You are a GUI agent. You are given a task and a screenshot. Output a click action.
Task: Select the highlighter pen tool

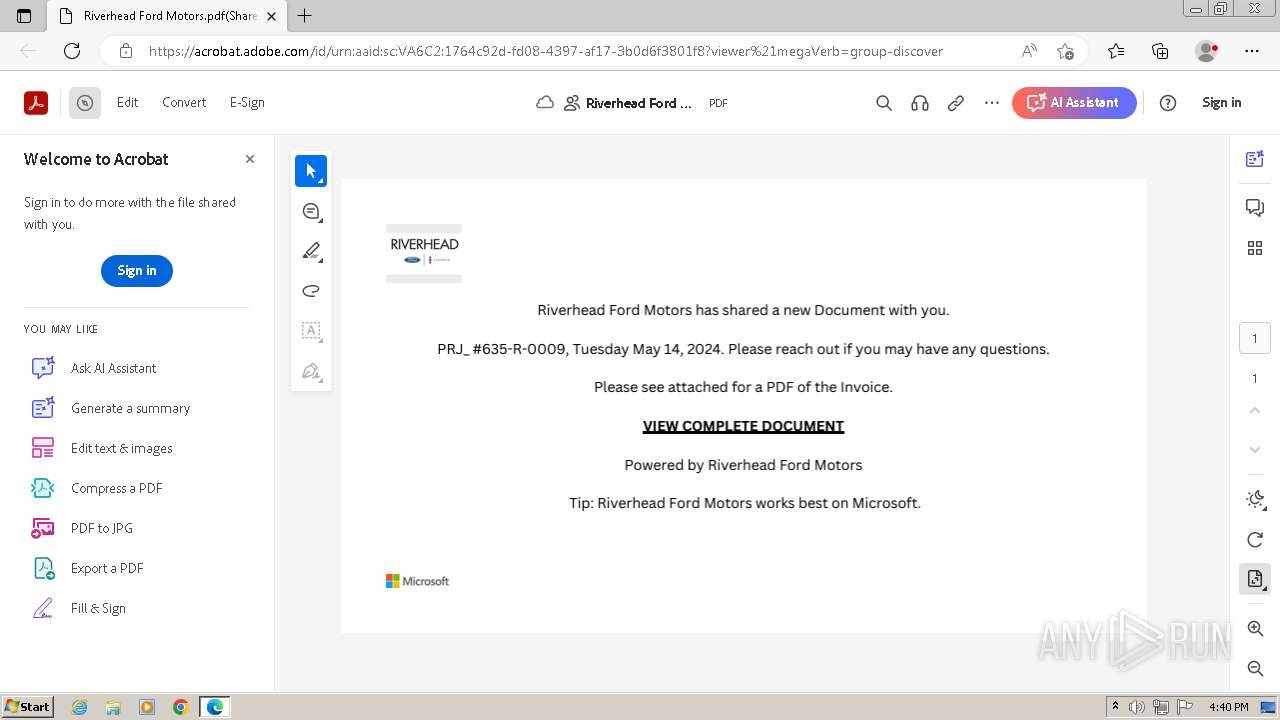311,251
